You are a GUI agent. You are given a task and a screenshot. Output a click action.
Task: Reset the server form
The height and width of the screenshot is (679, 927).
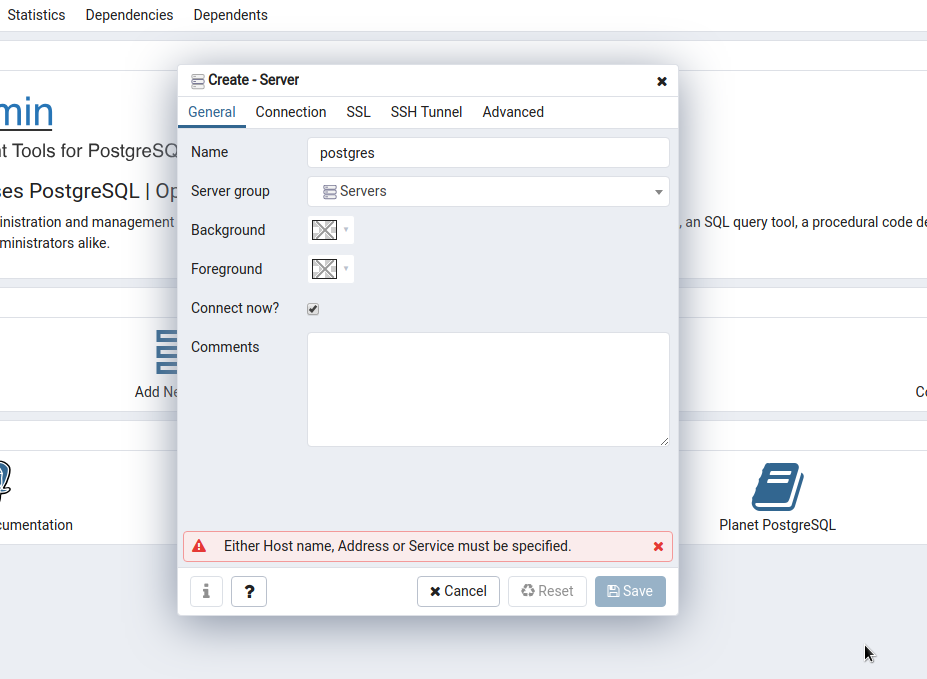[547, 592]
